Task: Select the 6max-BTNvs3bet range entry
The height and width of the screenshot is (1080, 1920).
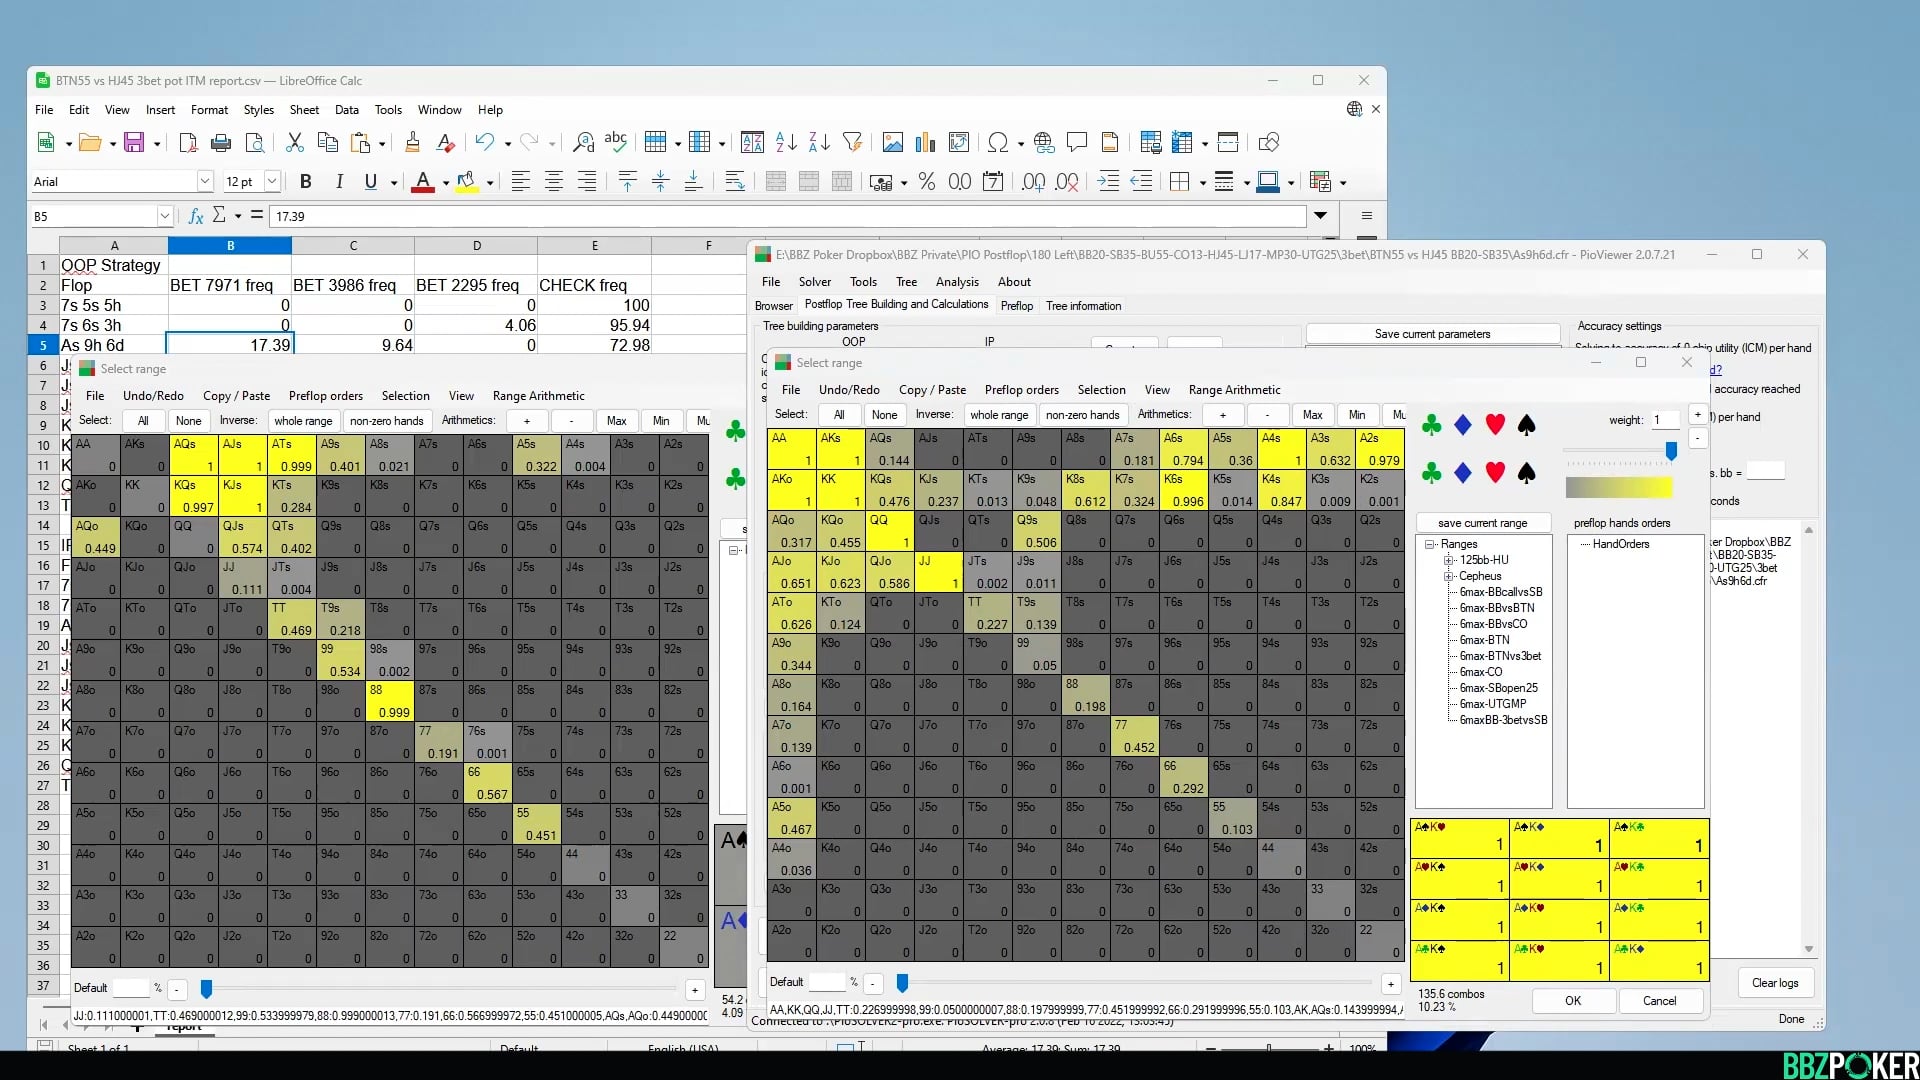Action: (1500, 656)
